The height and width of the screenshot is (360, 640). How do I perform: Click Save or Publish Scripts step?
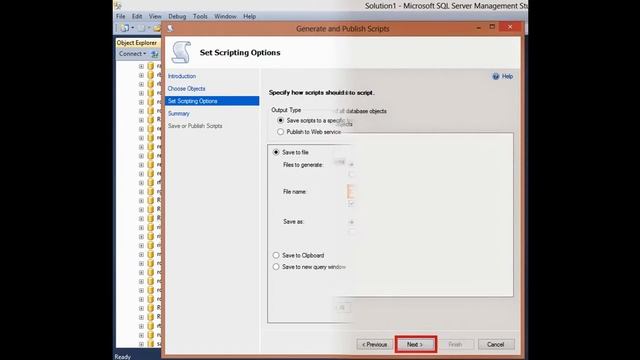[195, 126]
